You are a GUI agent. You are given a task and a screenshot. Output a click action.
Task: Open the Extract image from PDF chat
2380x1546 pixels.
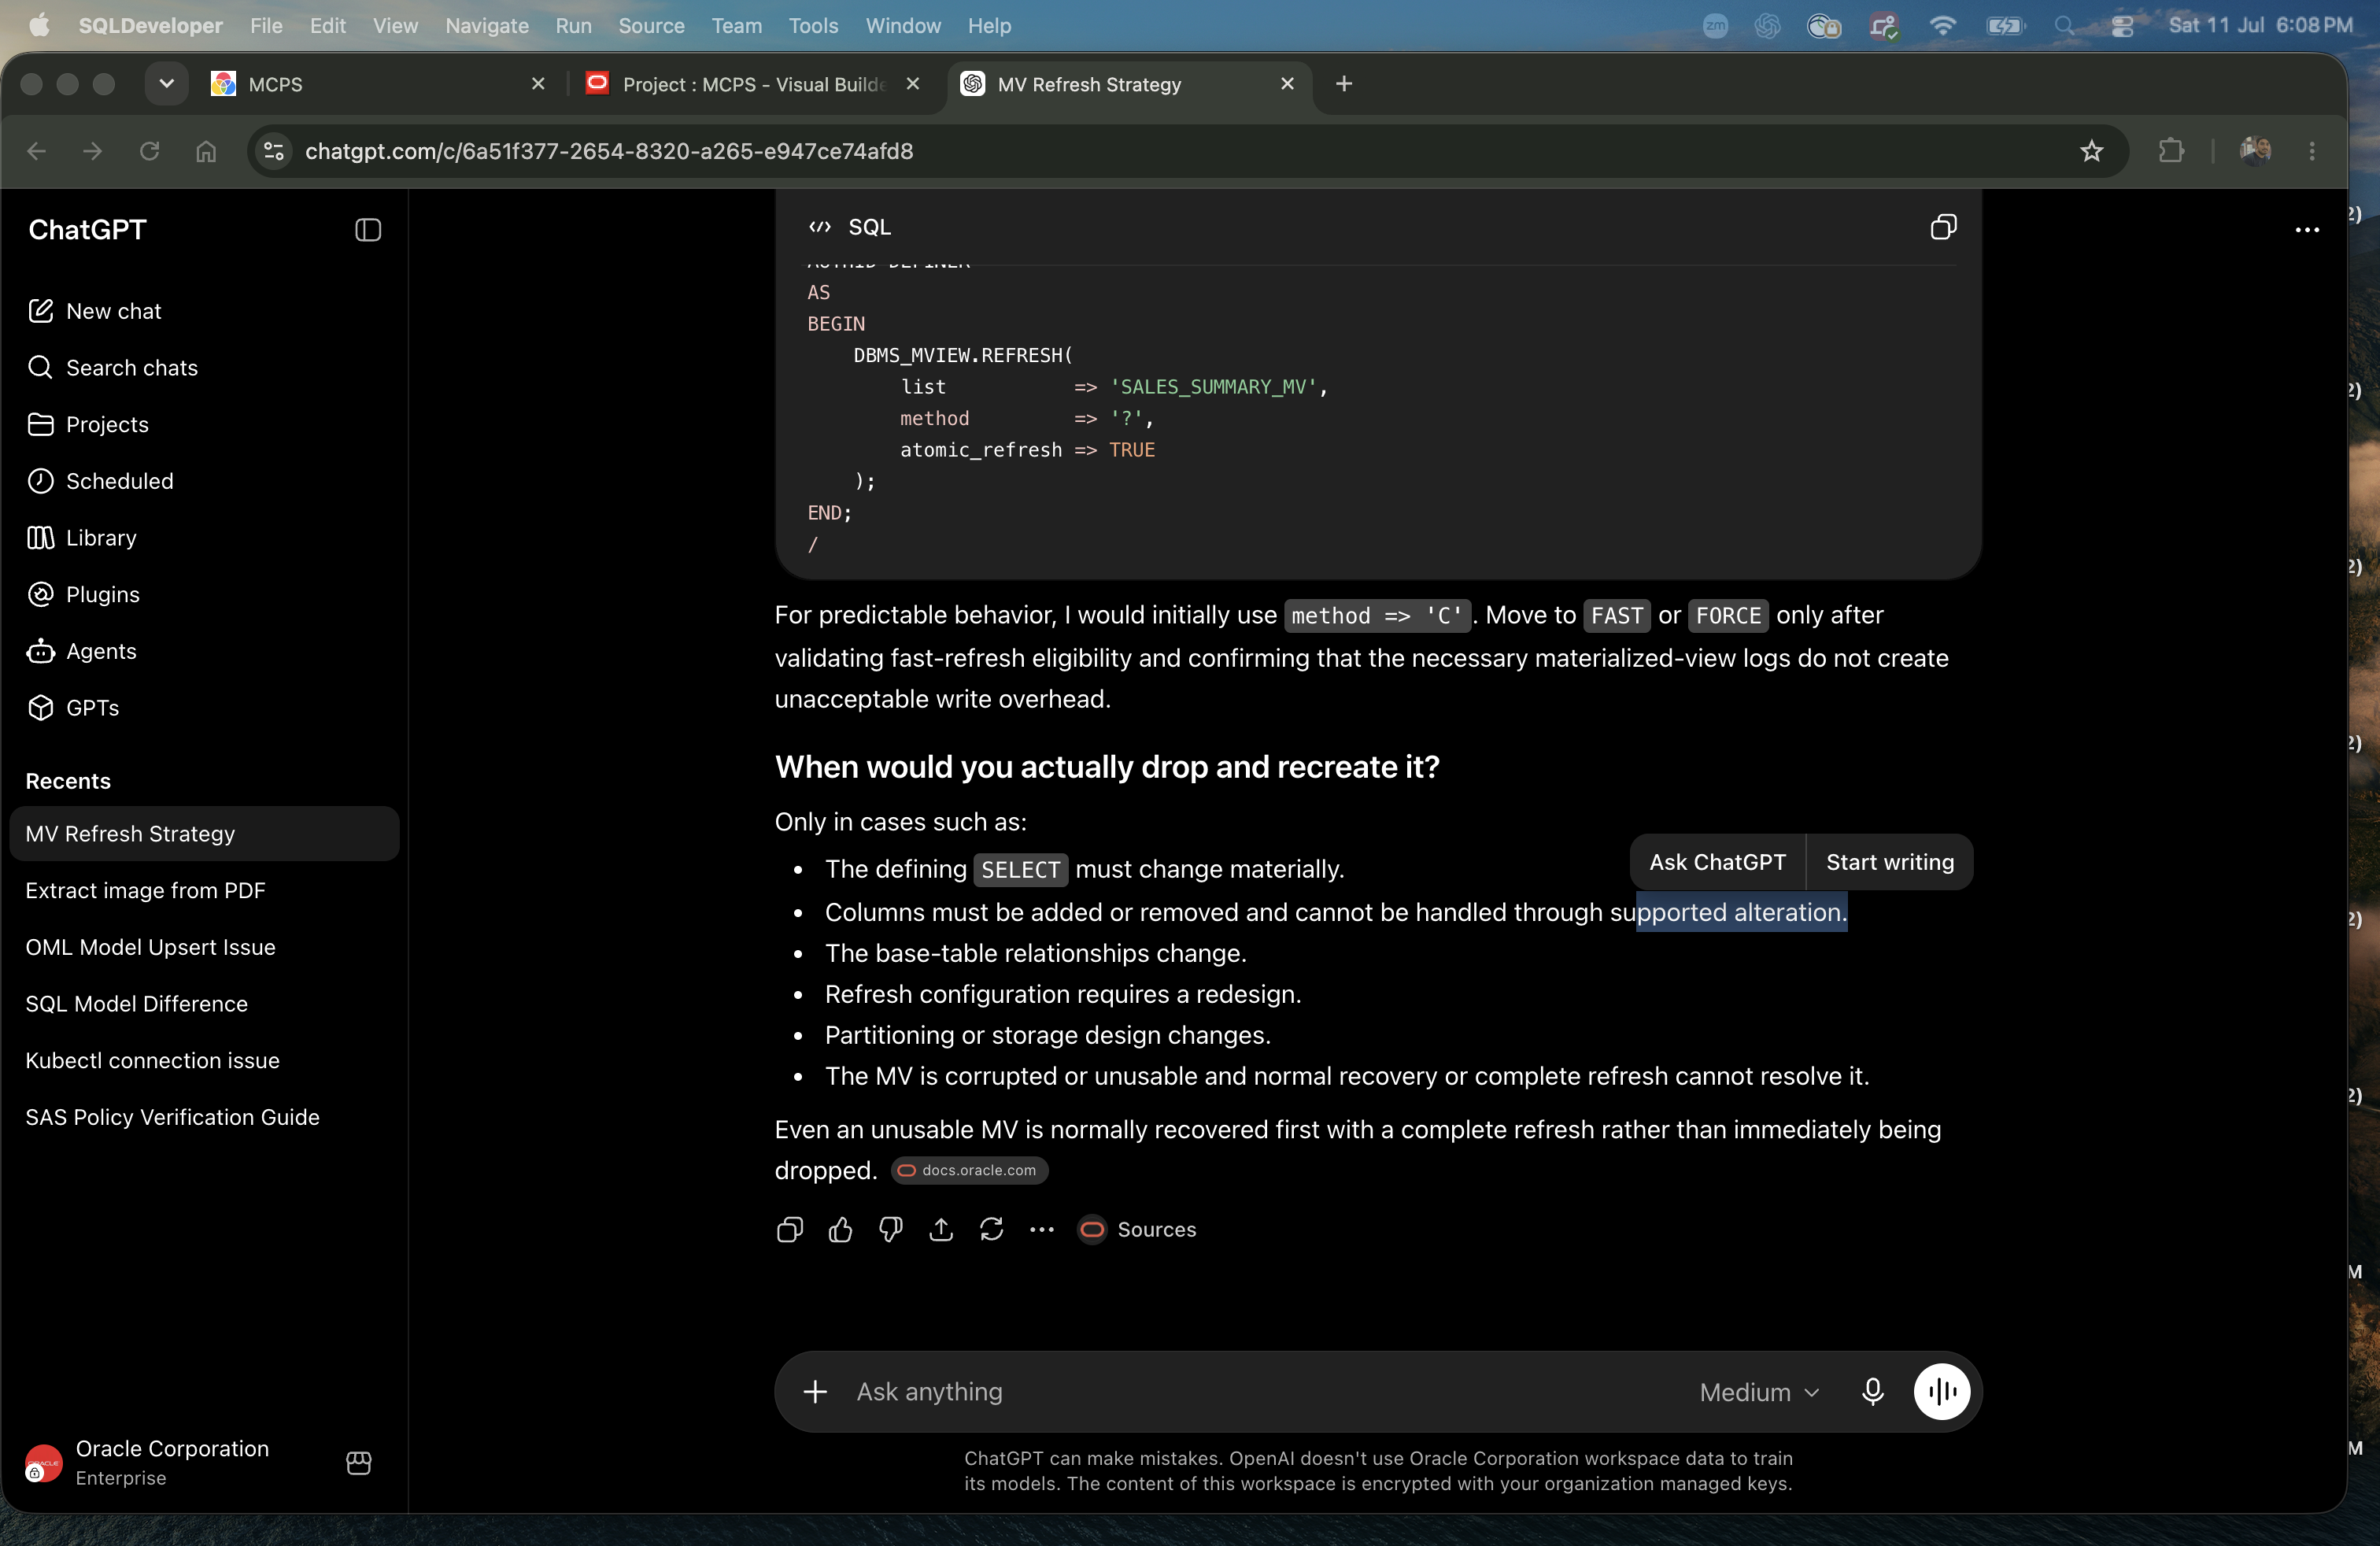click(204, 890)
